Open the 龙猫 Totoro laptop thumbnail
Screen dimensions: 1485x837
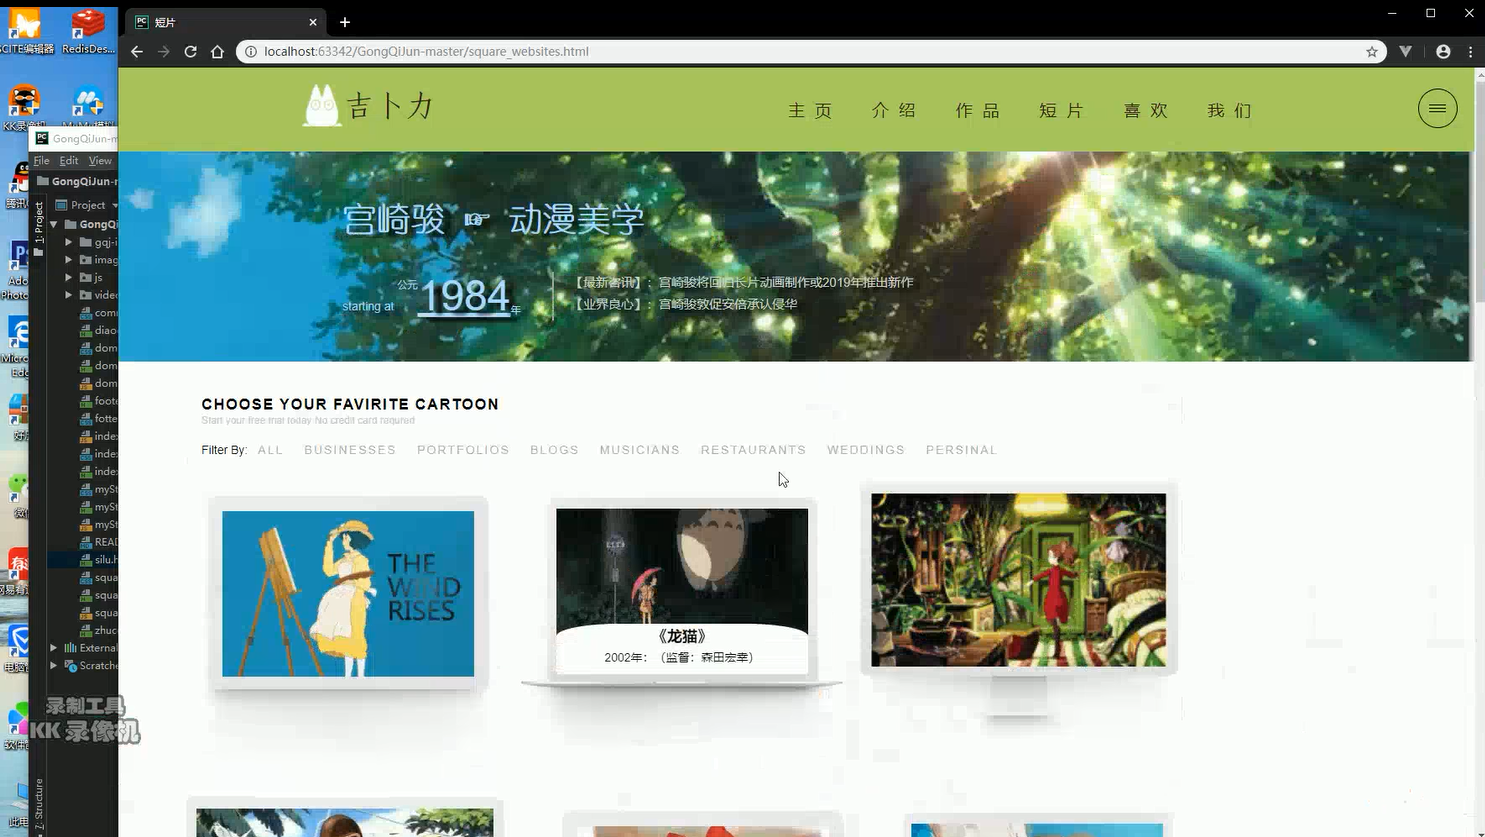682,590
